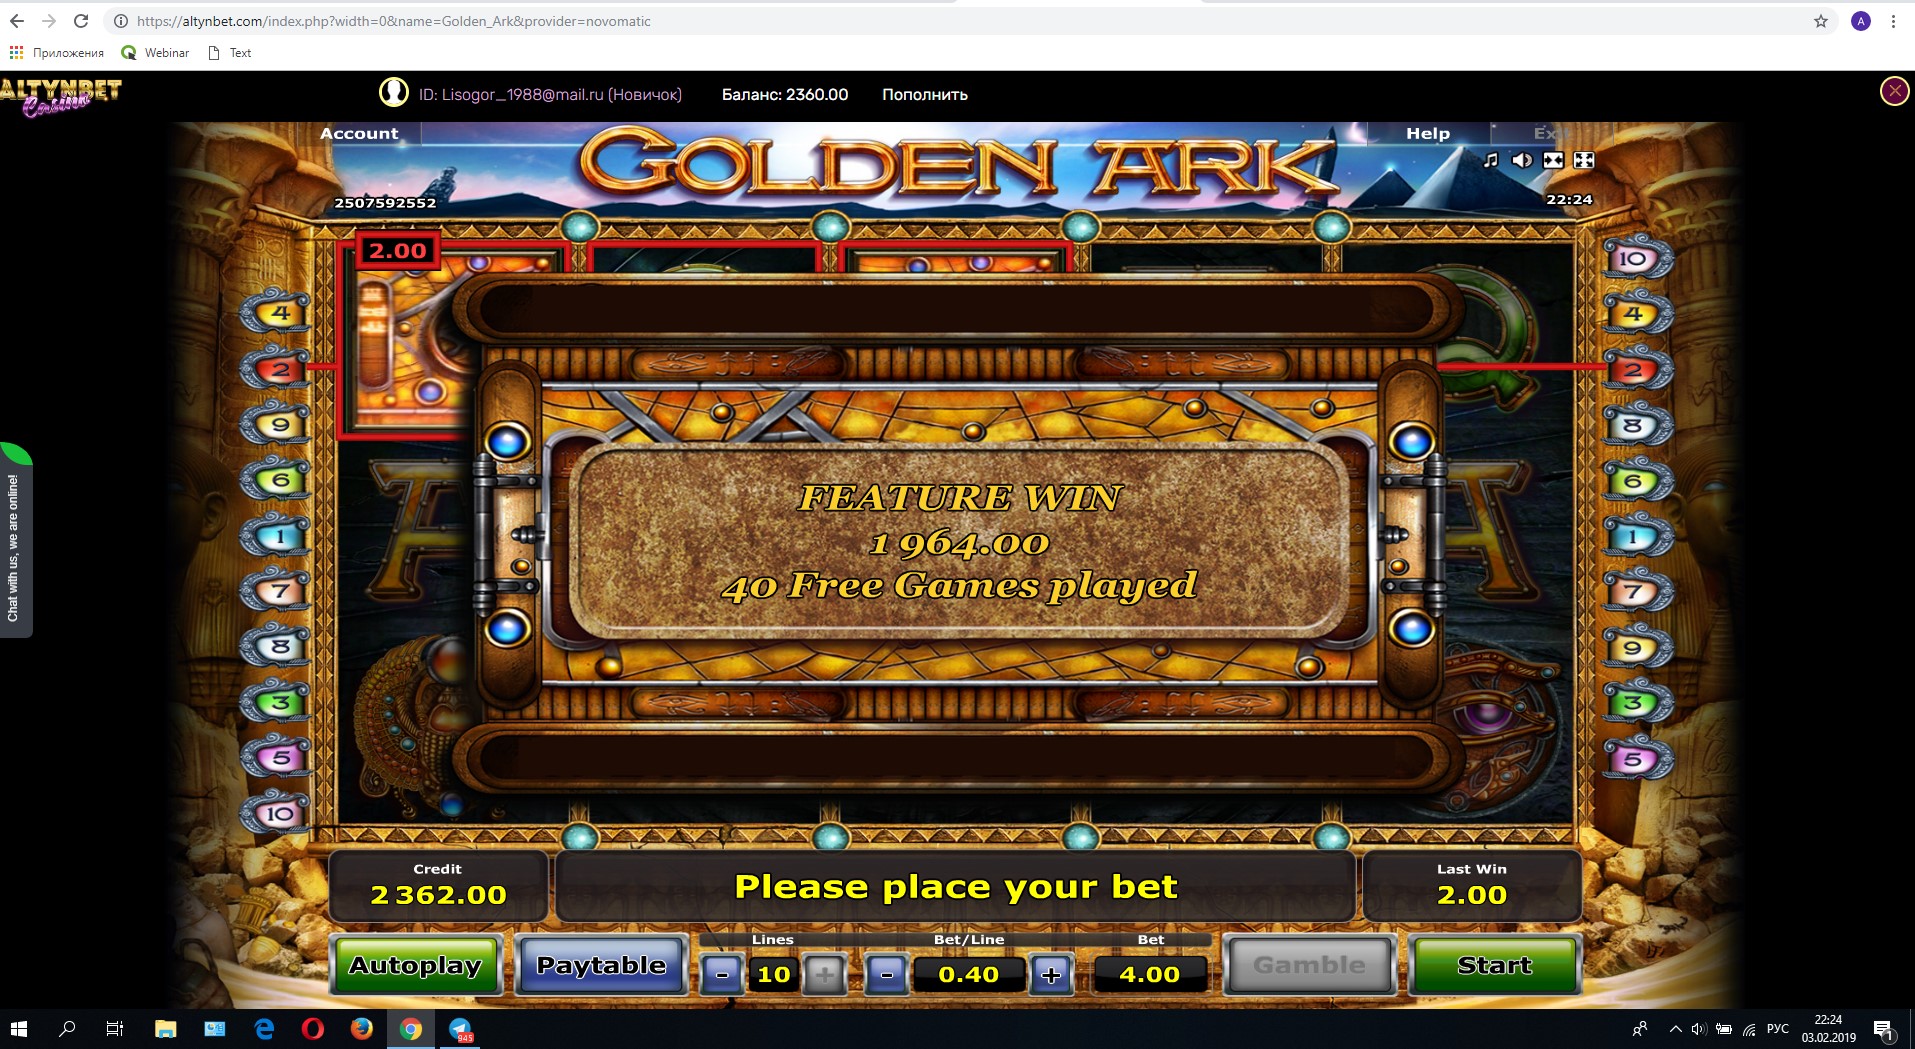Click the Last Win value 2.00
This screenshot has height=1049, width=1915.
pos(1471,895)
